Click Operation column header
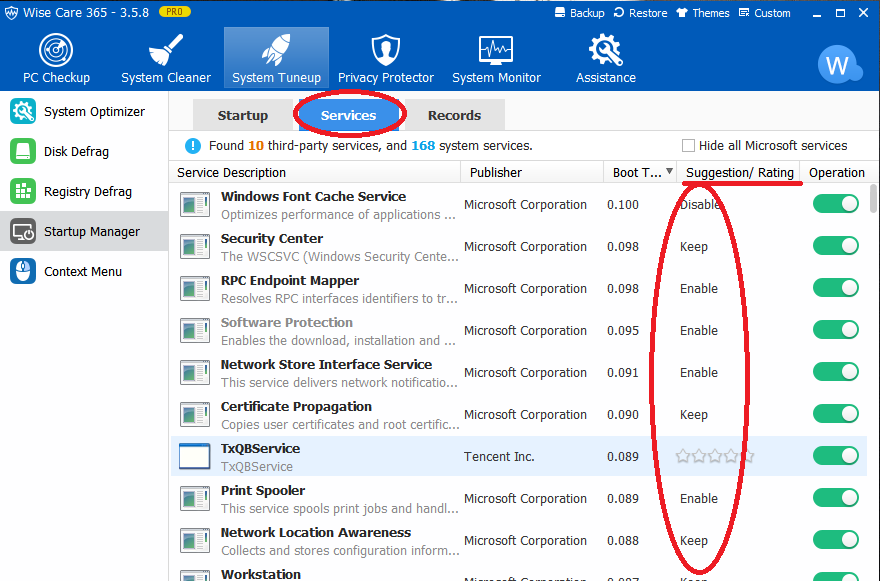Image resolution: width=880 pixels, height=581 pixels. 836,172
